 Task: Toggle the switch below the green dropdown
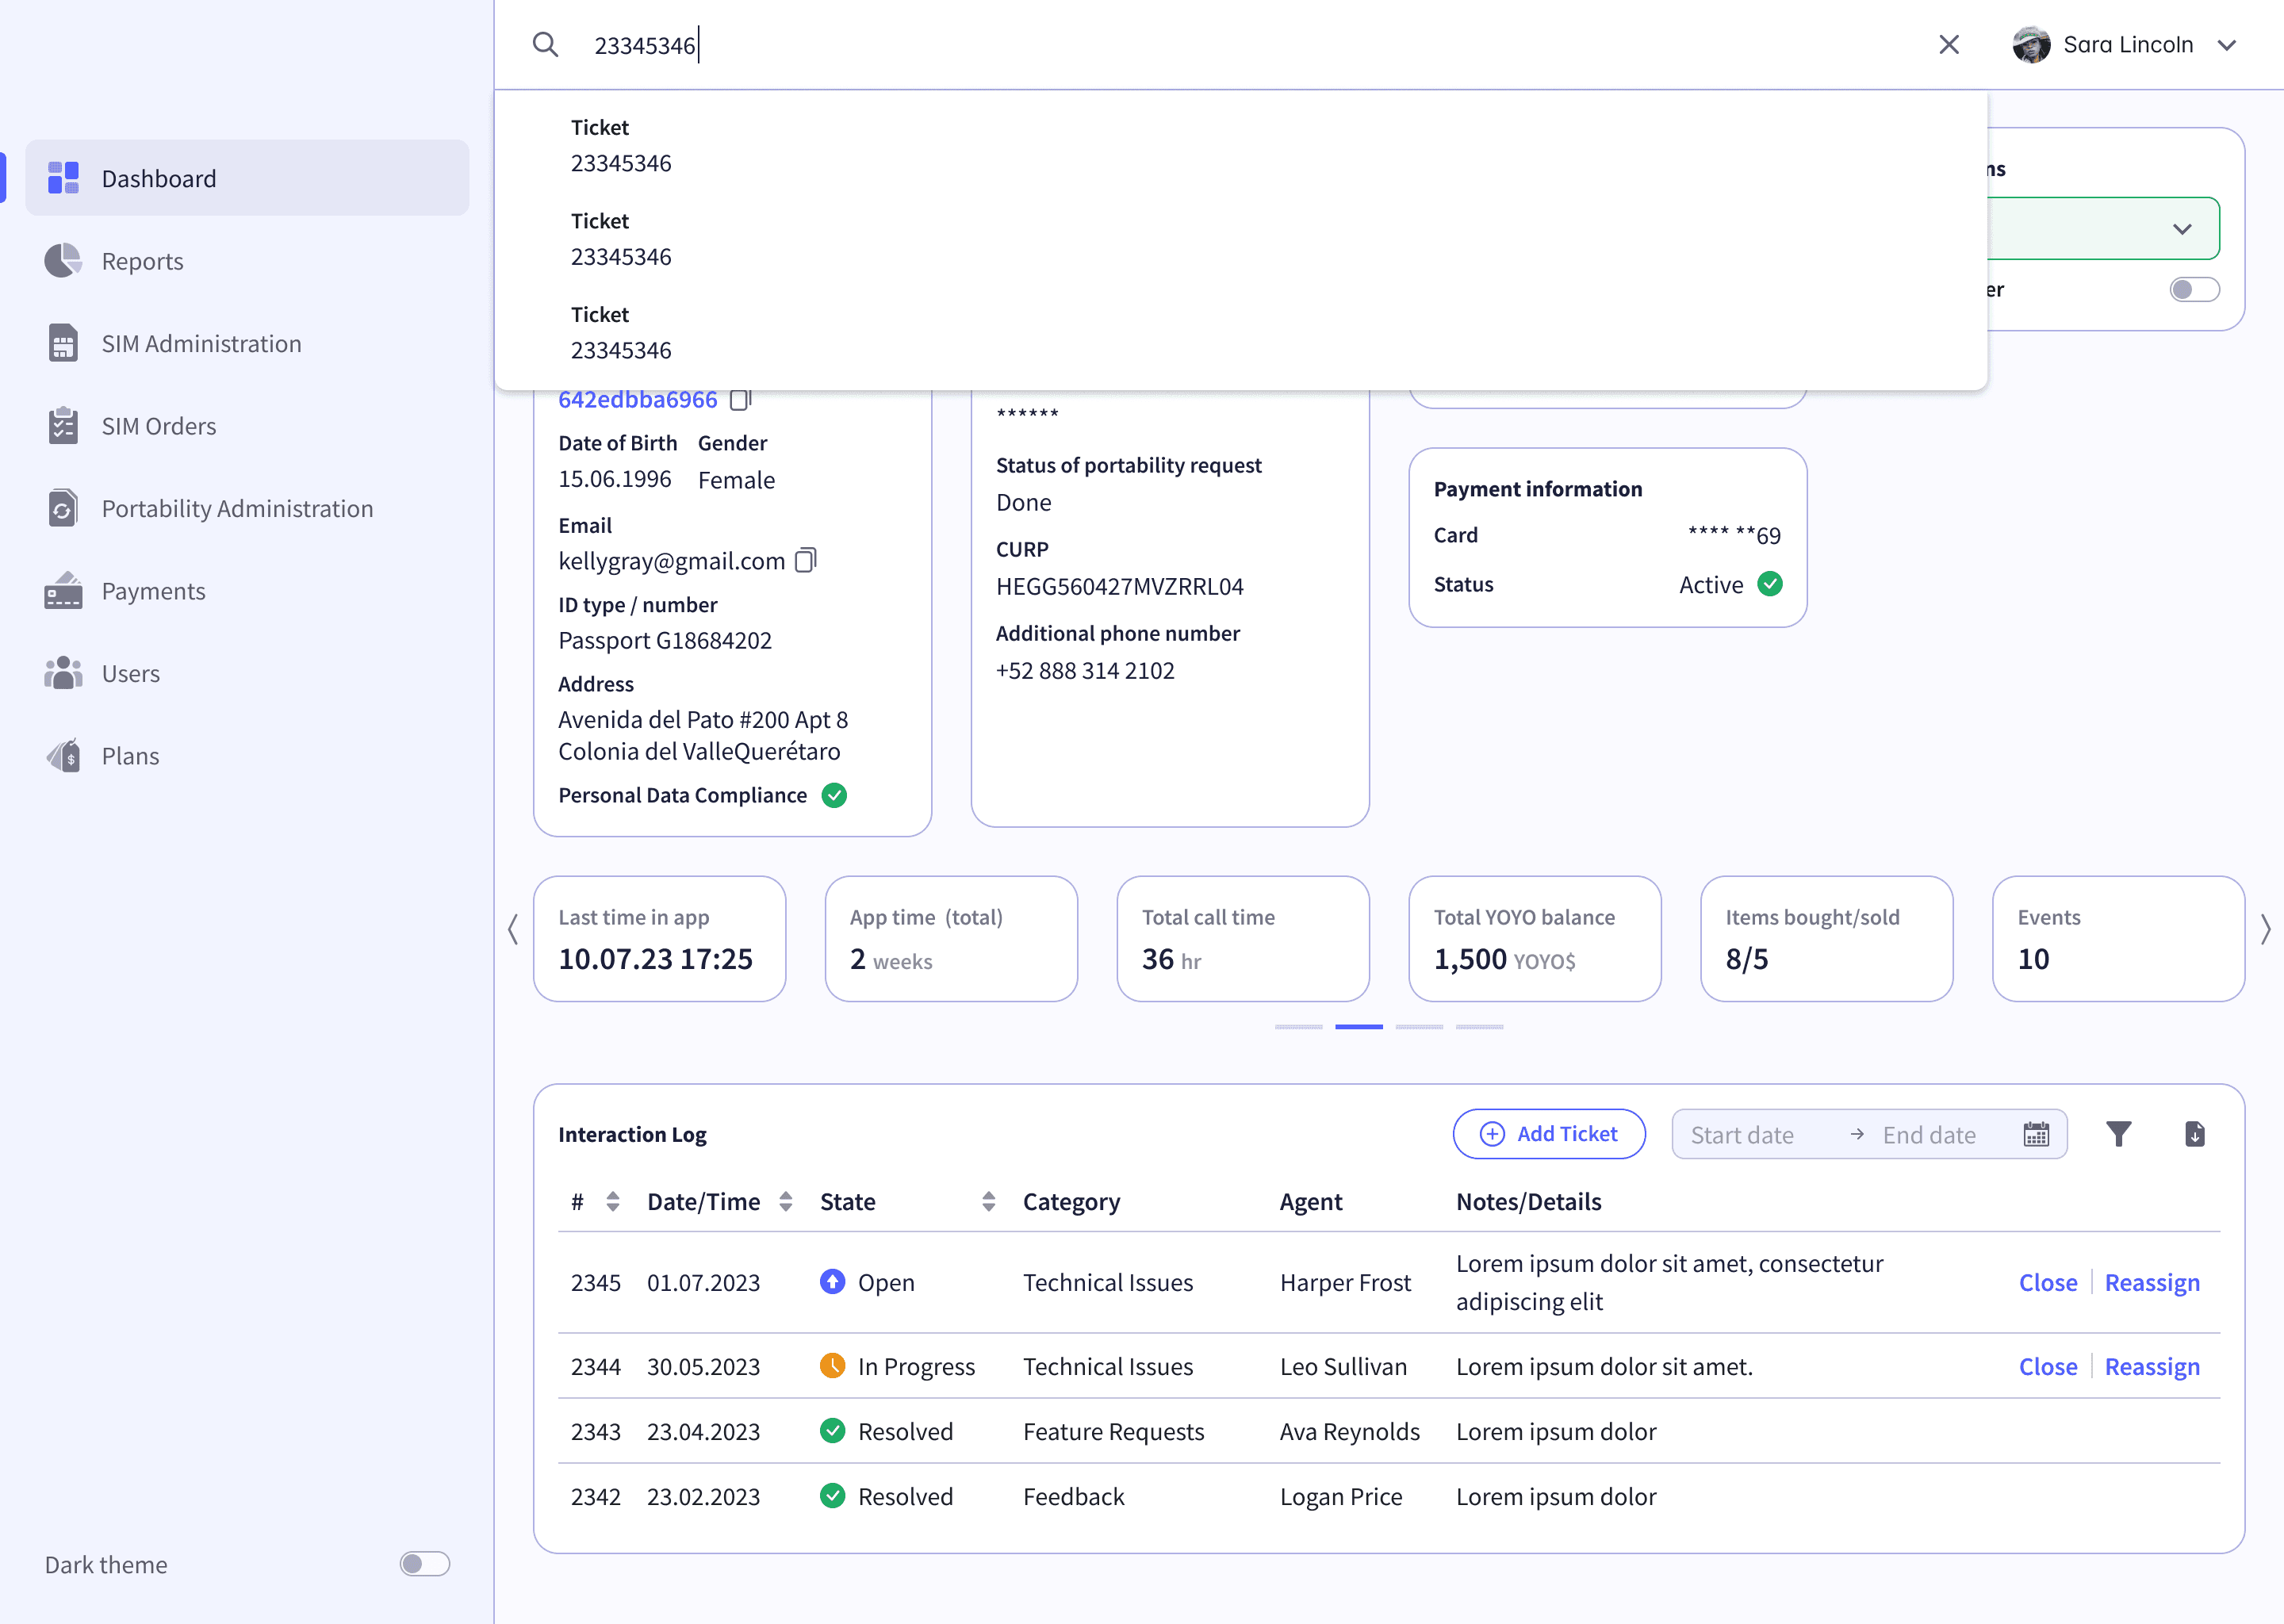click(2194, 290)
